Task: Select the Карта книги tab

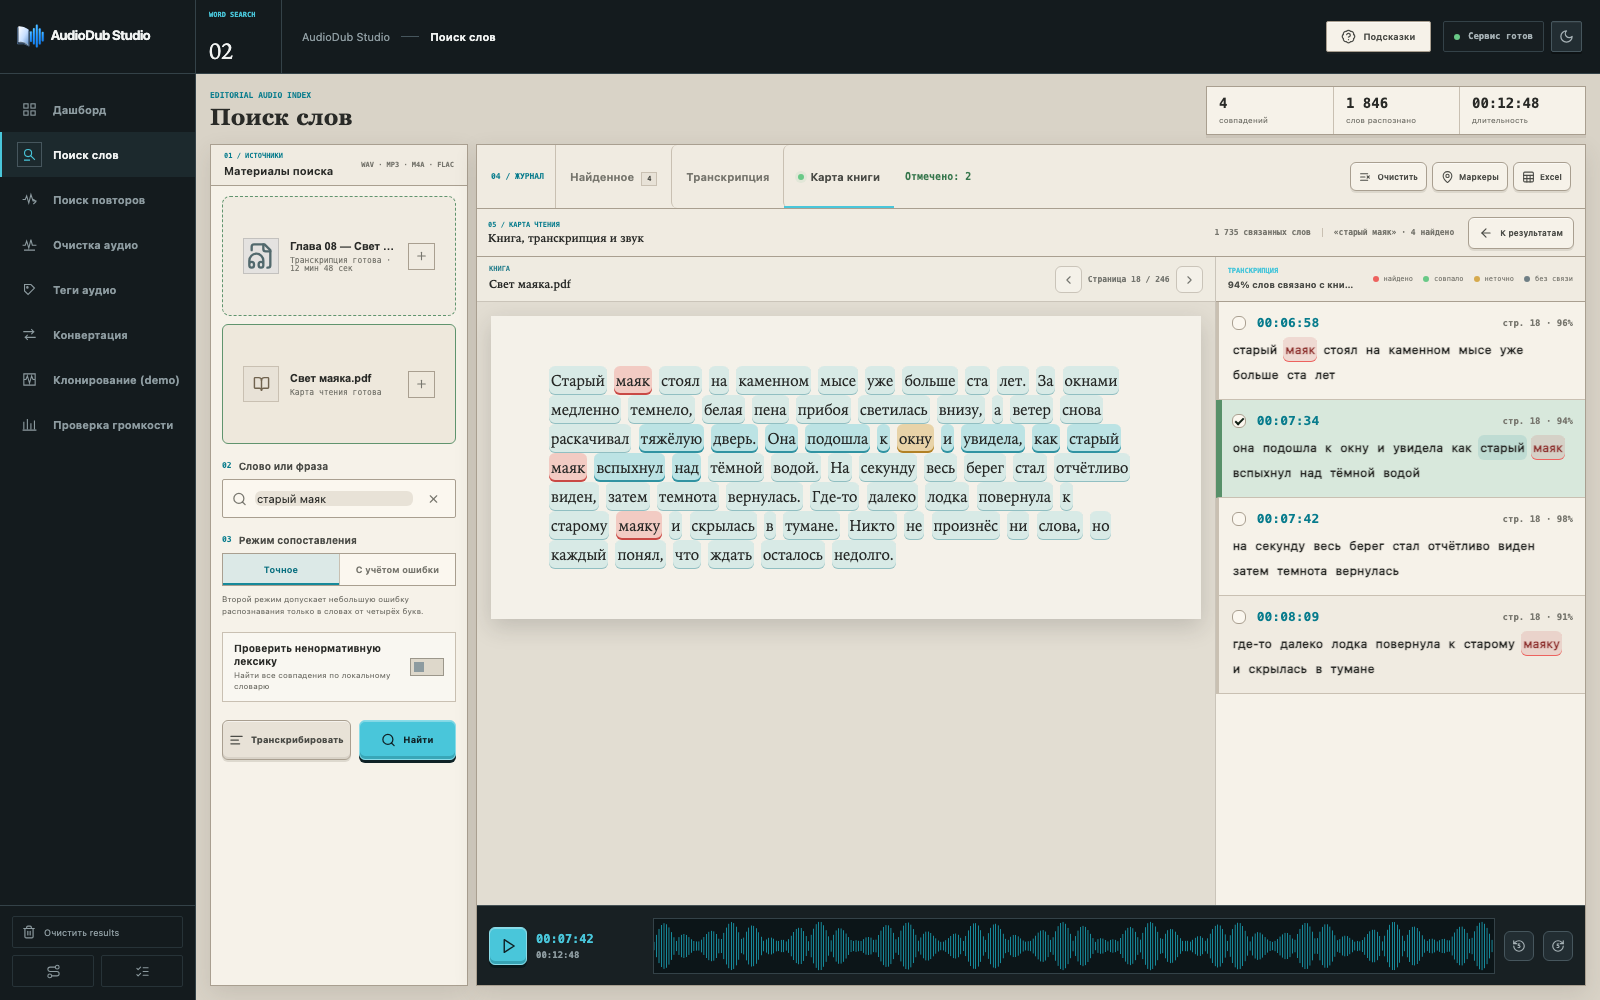Action: coord(839,177)
